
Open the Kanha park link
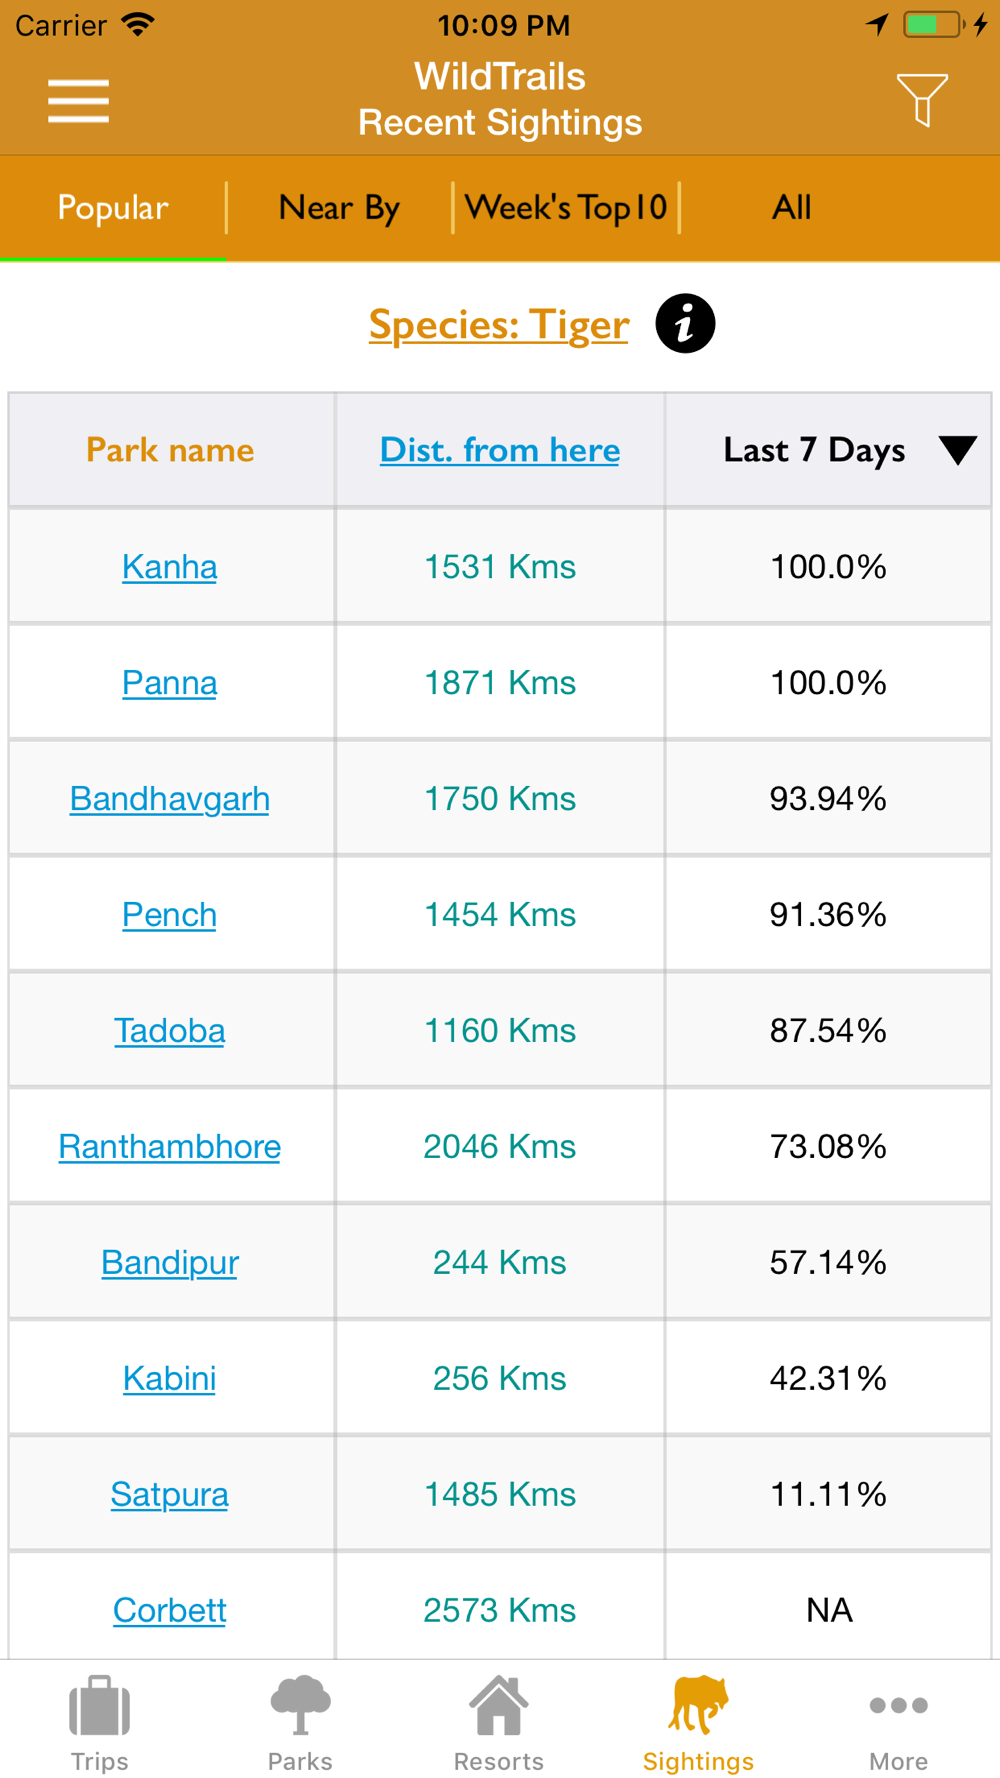point(169,567)
